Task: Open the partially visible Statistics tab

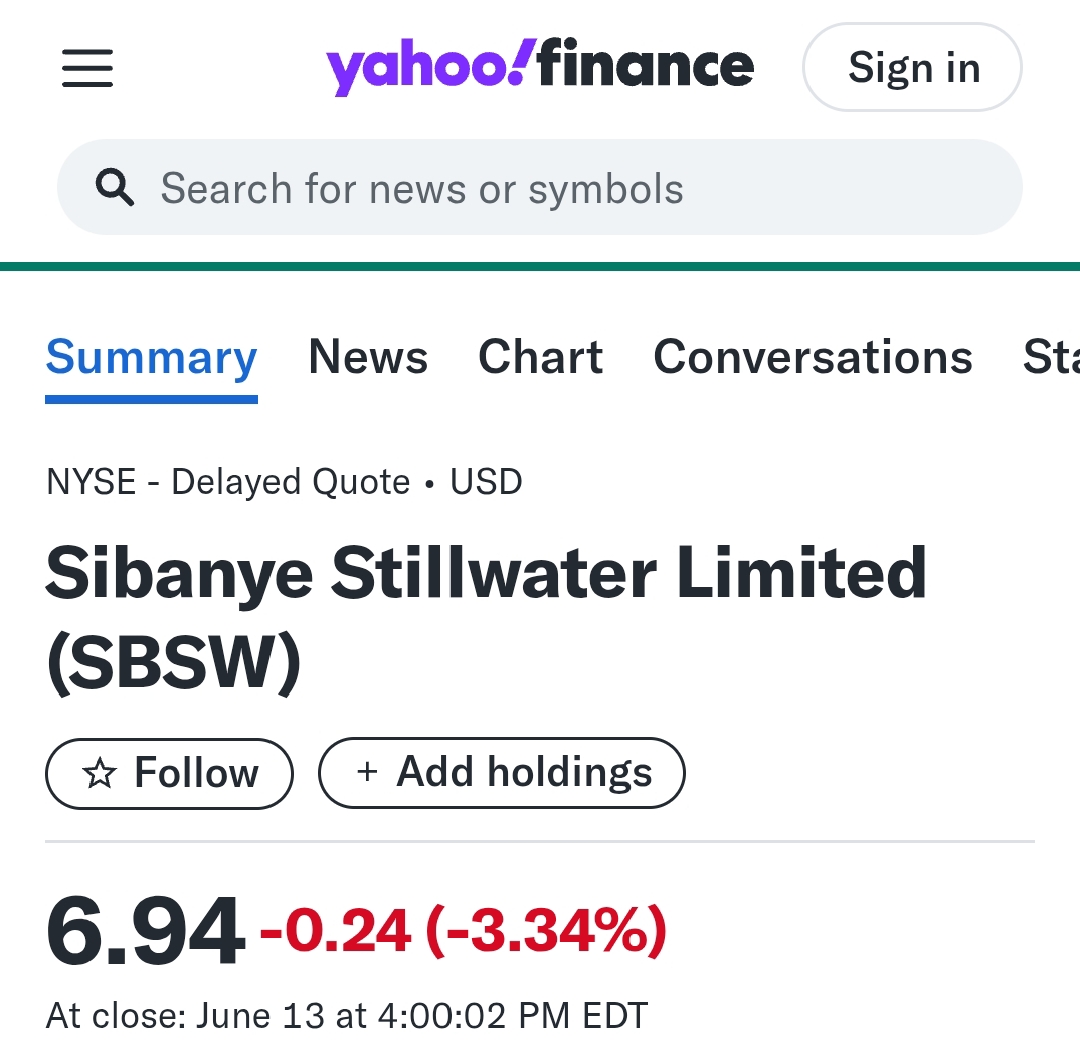Action: tap(1052, 357)
